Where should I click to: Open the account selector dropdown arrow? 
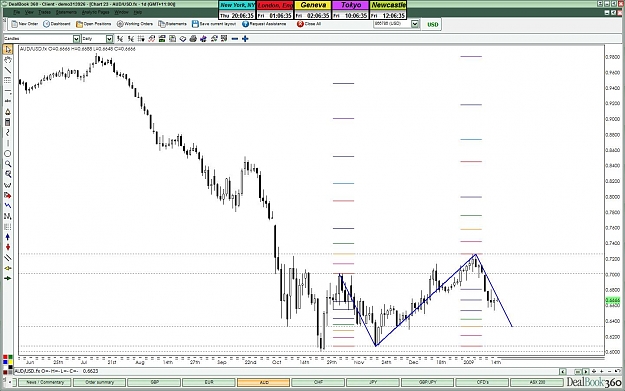tap(415, 24)
